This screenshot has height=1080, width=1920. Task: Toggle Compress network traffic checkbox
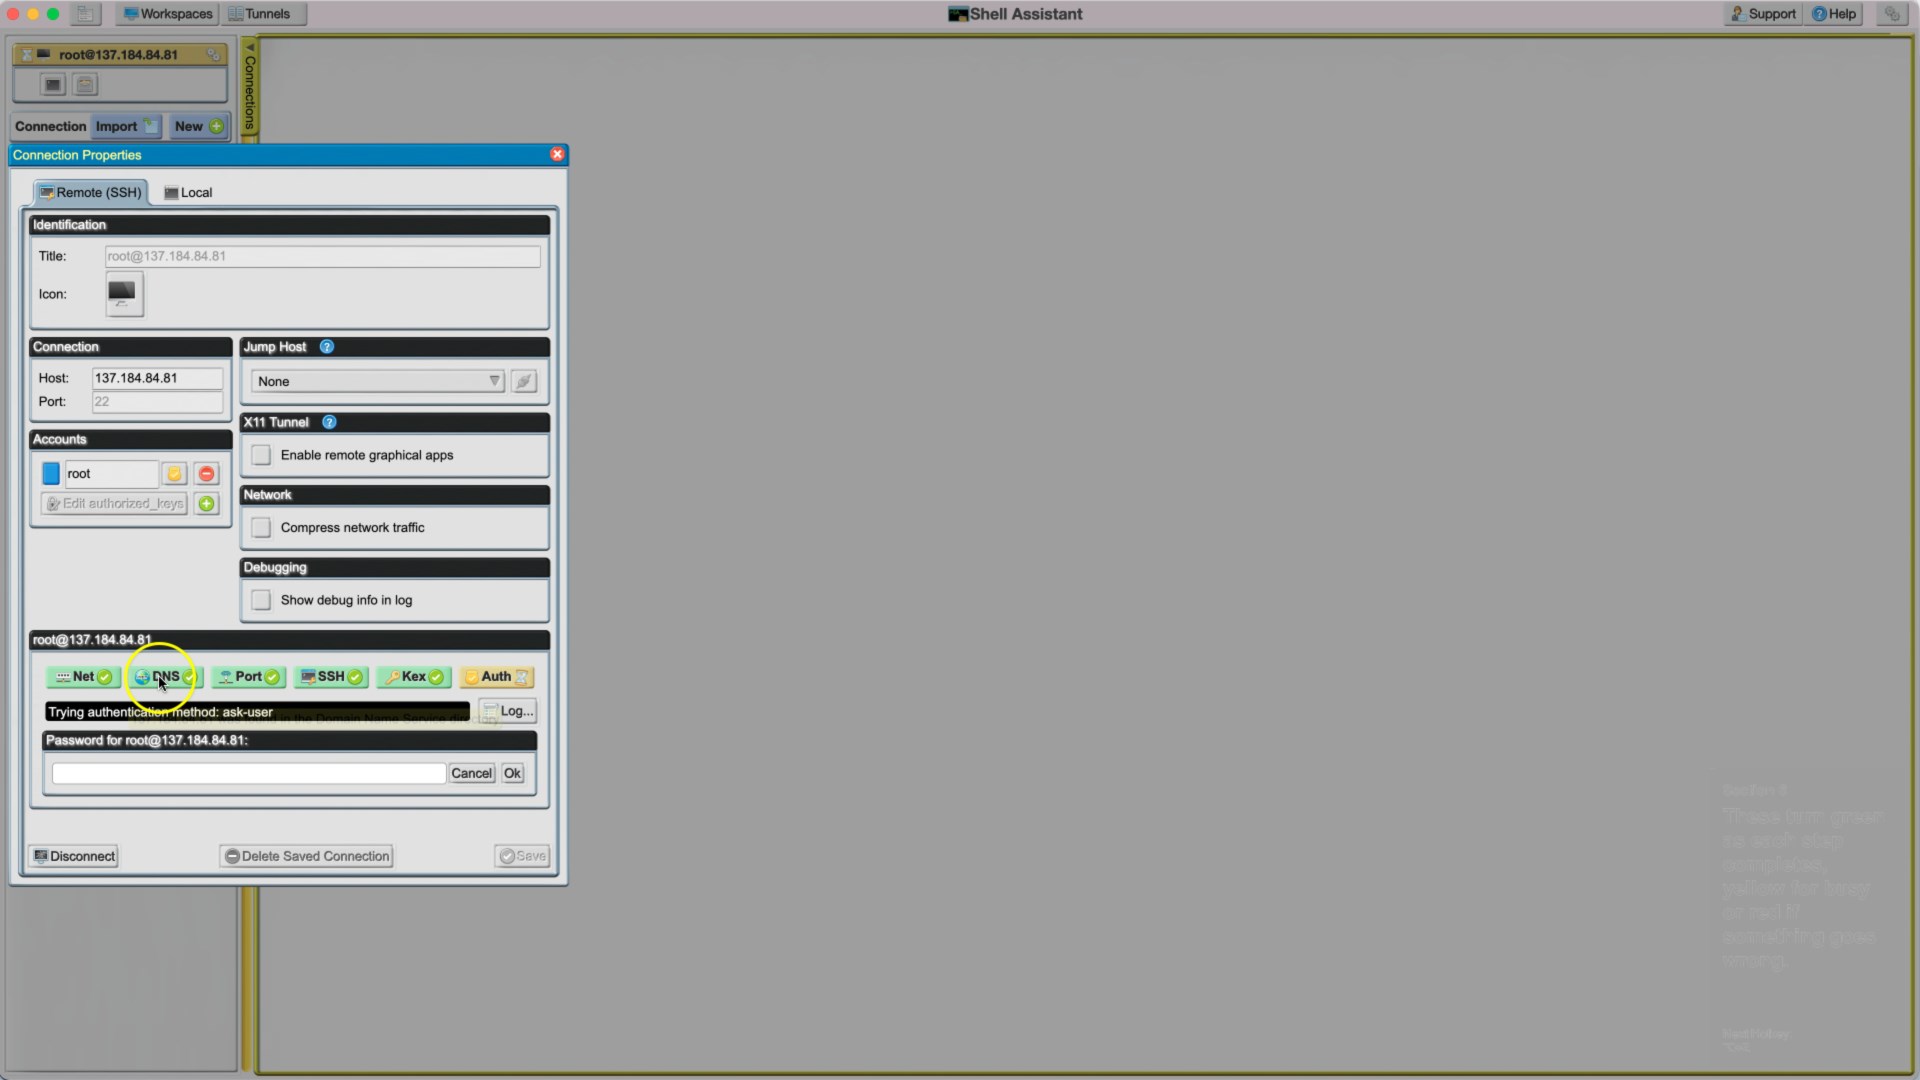coord(261,528)
